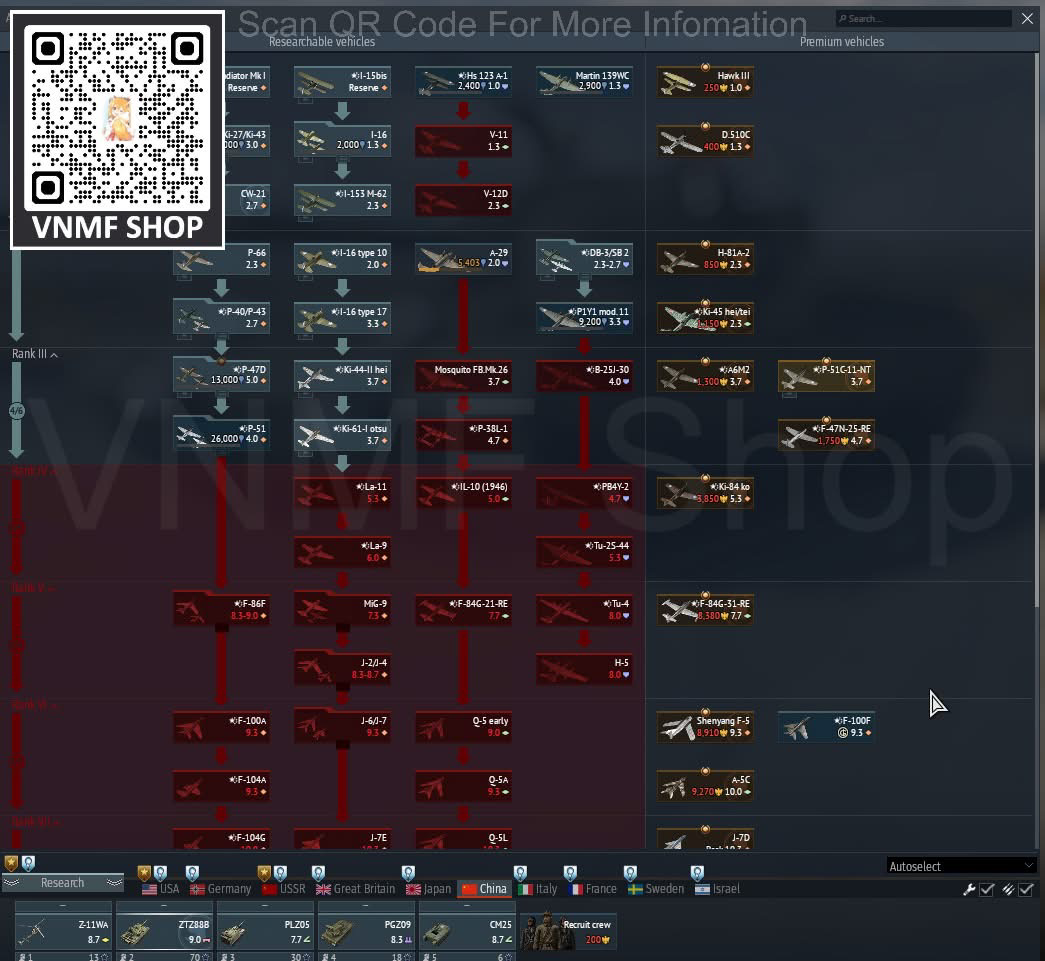Select the Z-11WA crew slot

tap(63, 932)
